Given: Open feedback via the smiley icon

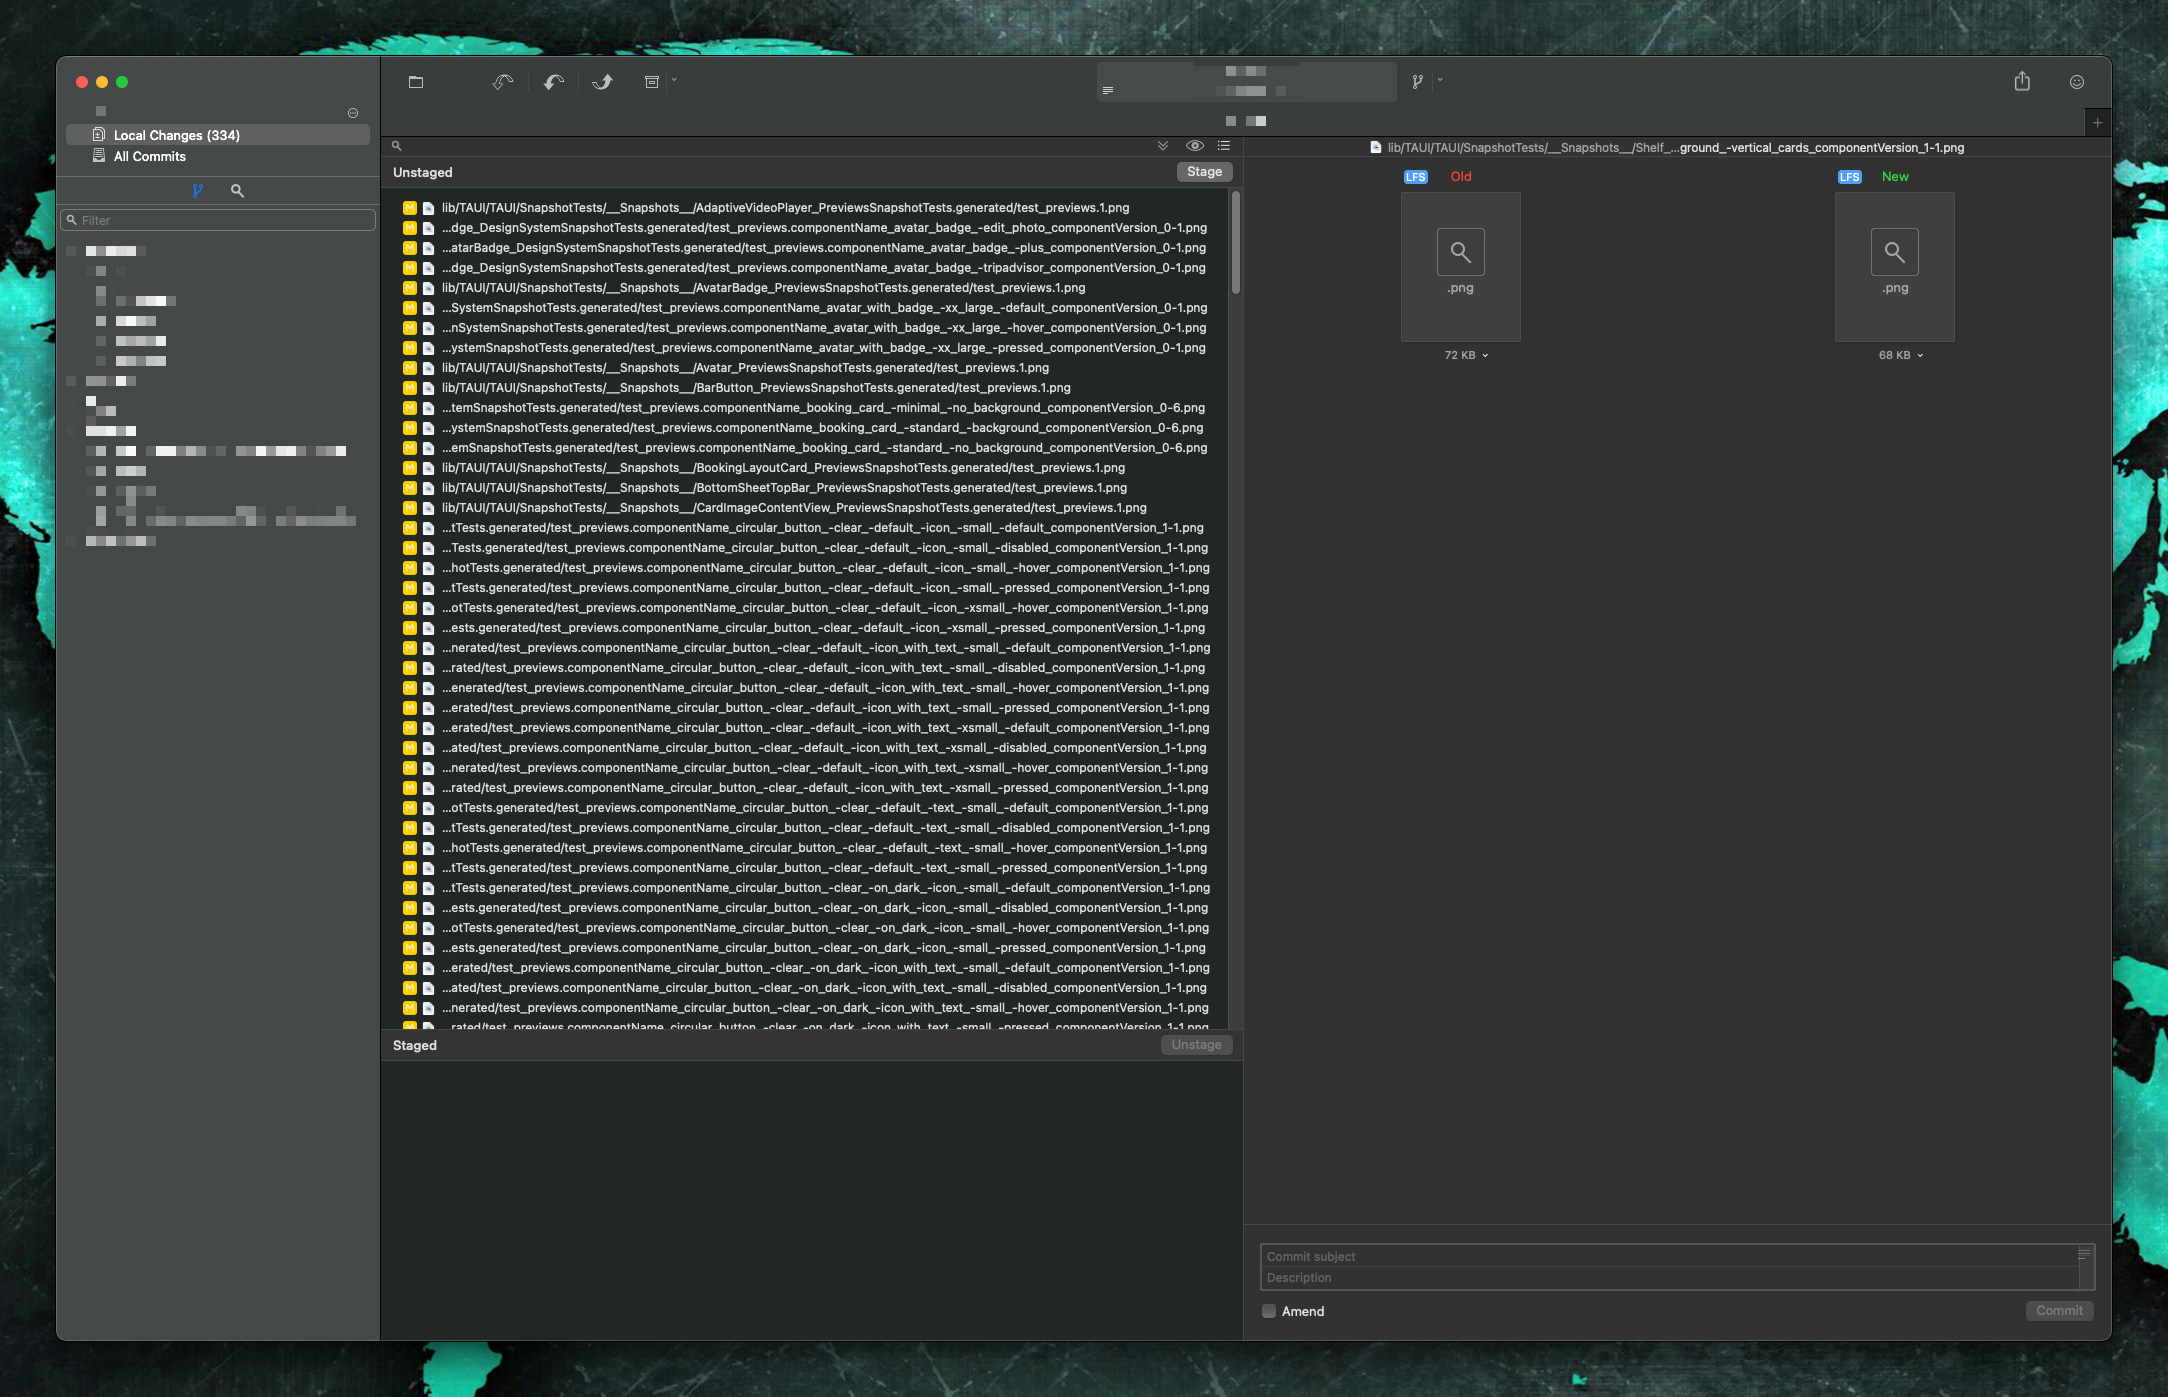Looking at the screenshot, I should pos(2076,82).
